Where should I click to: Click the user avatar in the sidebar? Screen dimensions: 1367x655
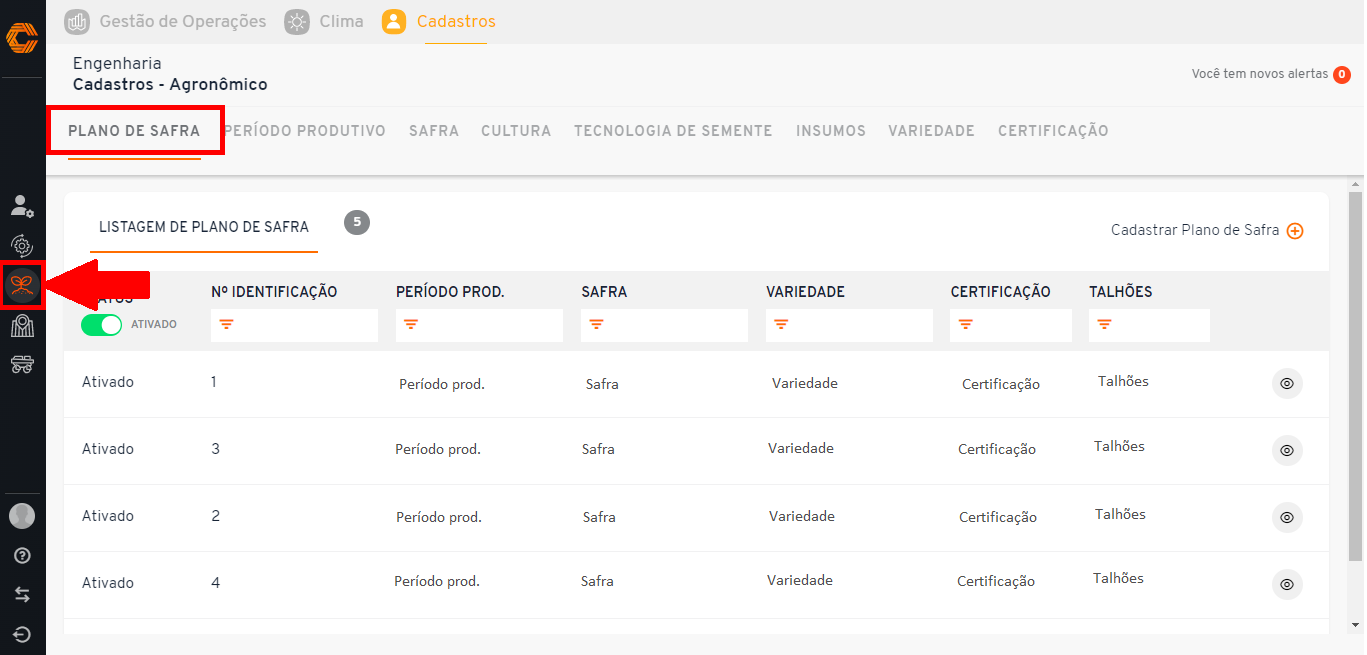point(22,516)
